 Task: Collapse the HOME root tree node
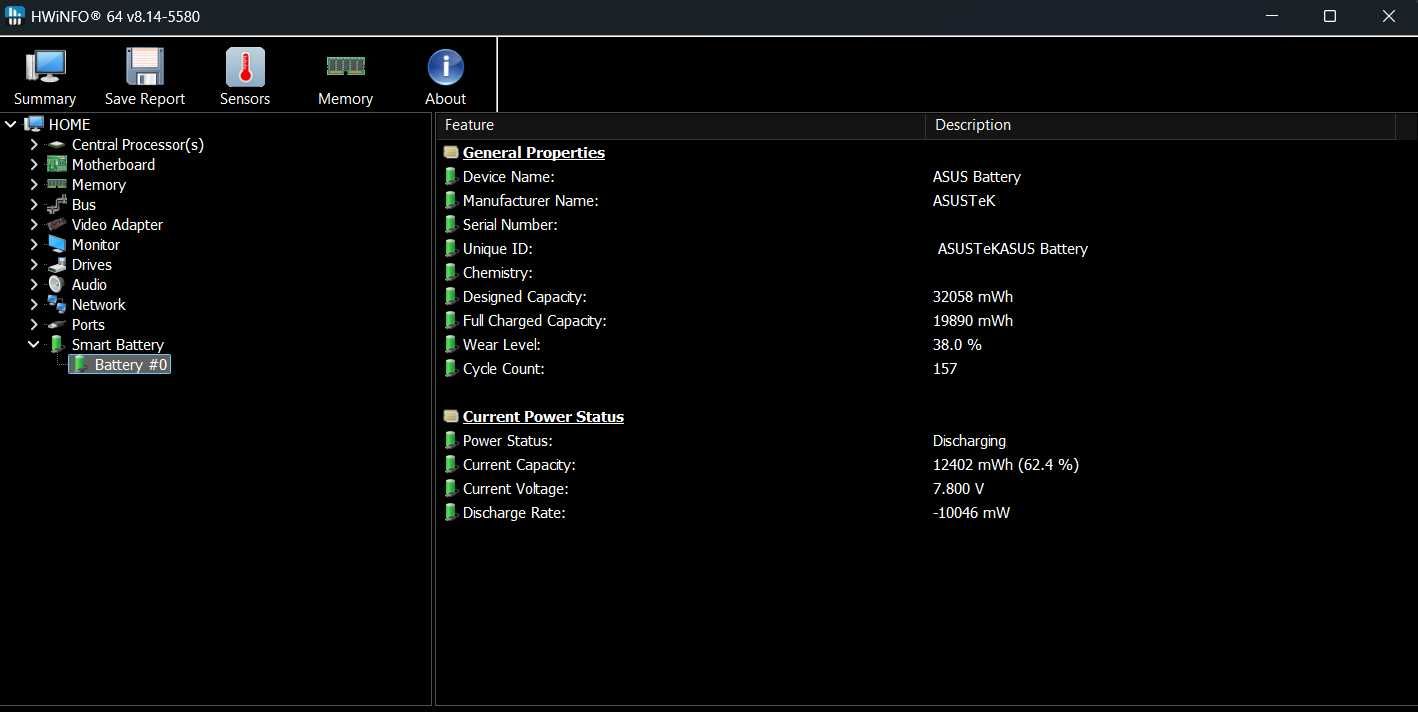[x=11, y=124]
